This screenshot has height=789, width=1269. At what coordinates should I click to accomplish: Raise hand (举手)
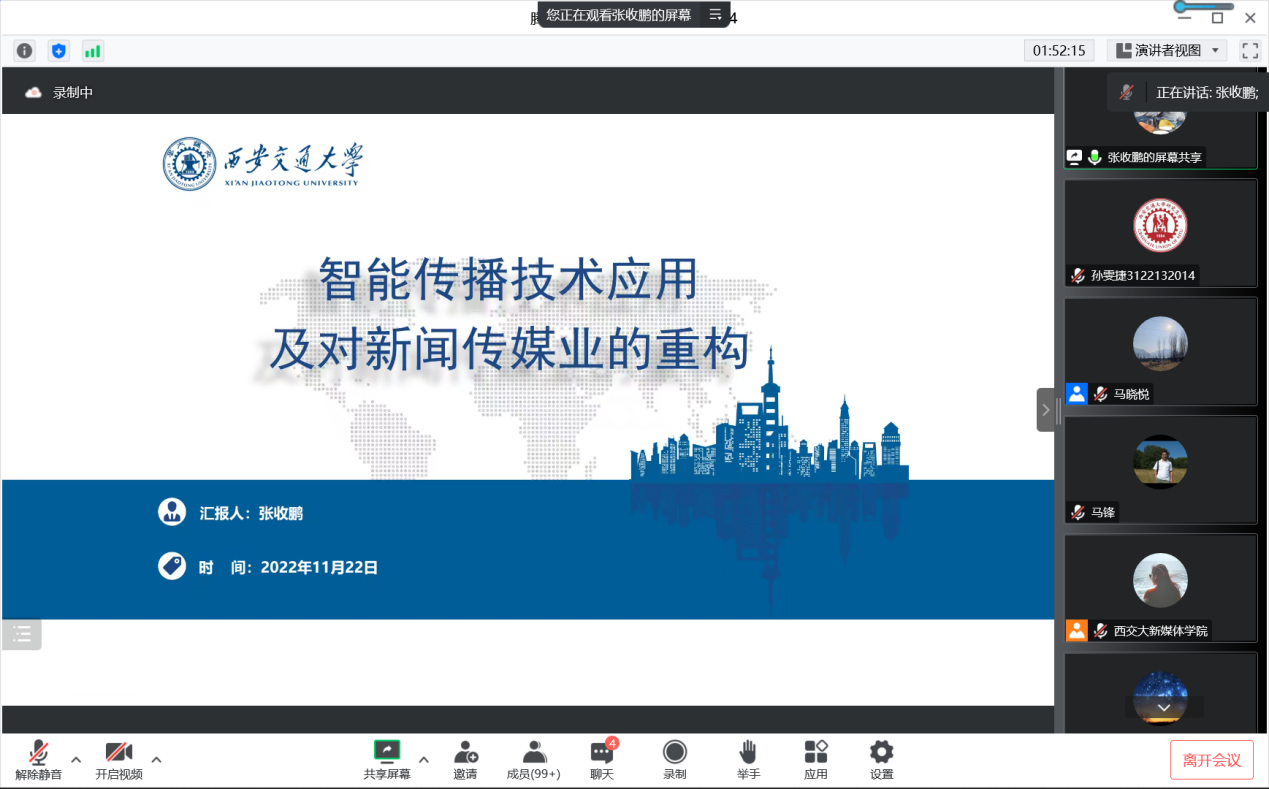pos(748,760)
